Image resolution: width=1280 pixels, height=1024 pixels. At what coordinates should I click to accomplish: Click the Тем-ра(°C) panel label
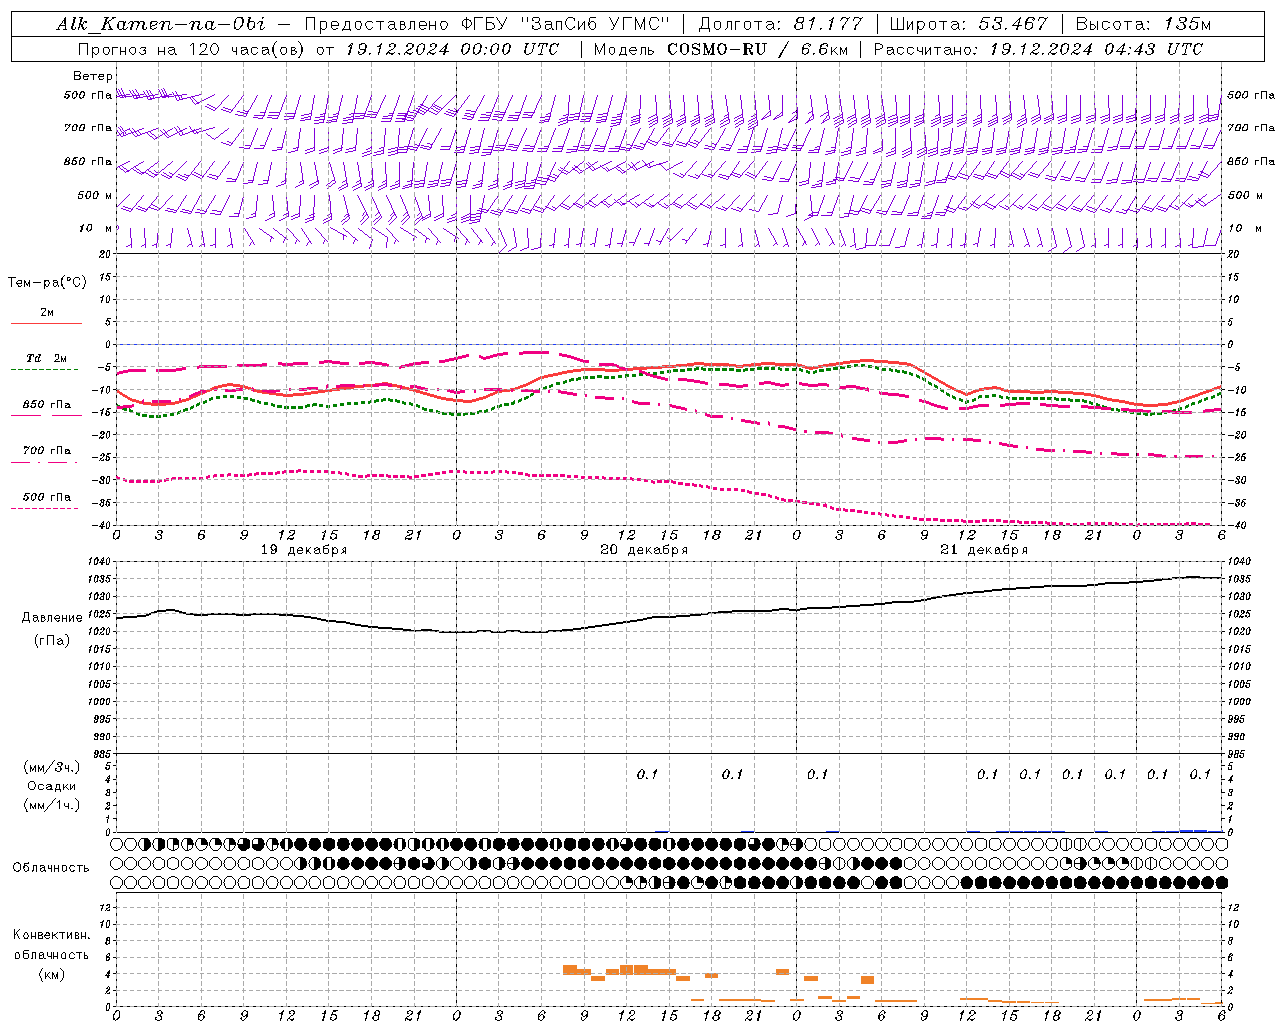pos(47,283)
